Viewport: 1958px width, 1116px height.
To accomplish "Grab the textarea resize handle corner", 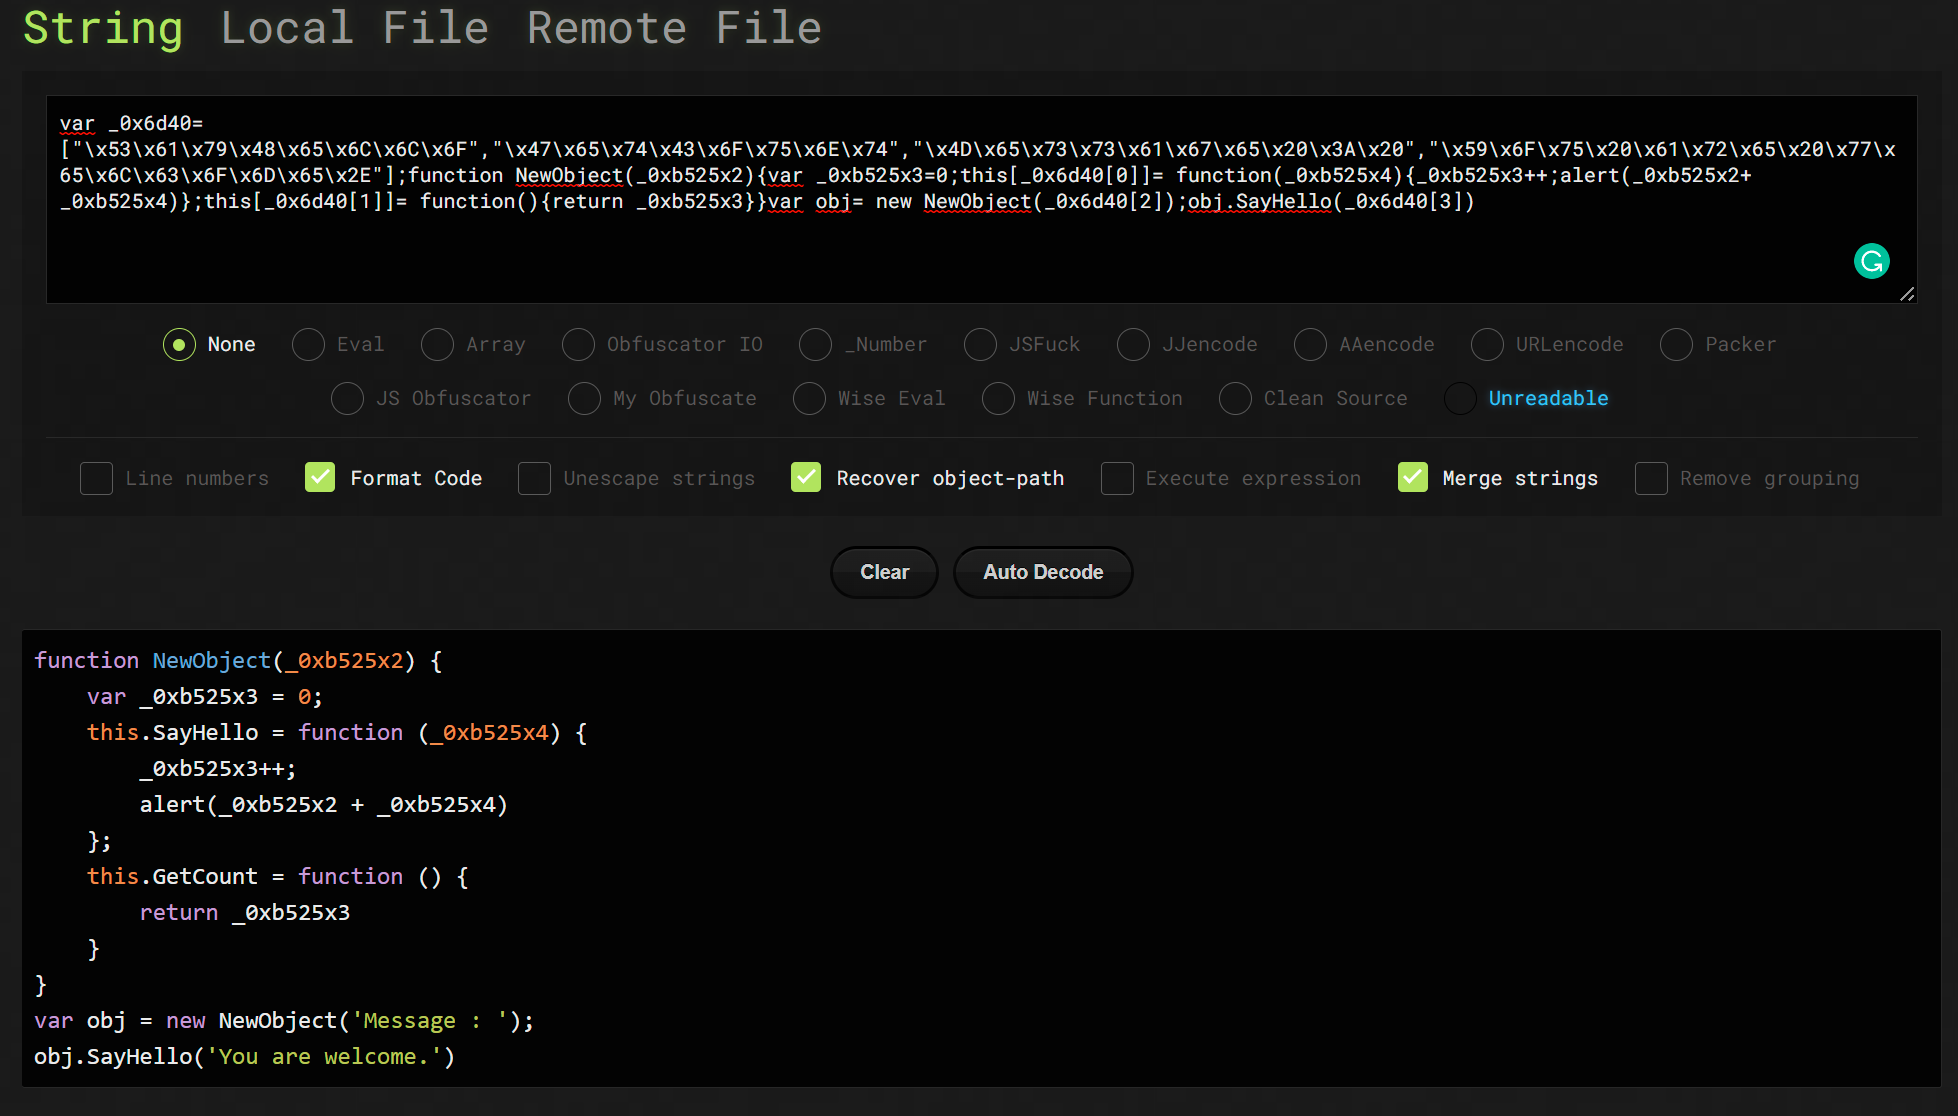I will (x=1907, y=294).
